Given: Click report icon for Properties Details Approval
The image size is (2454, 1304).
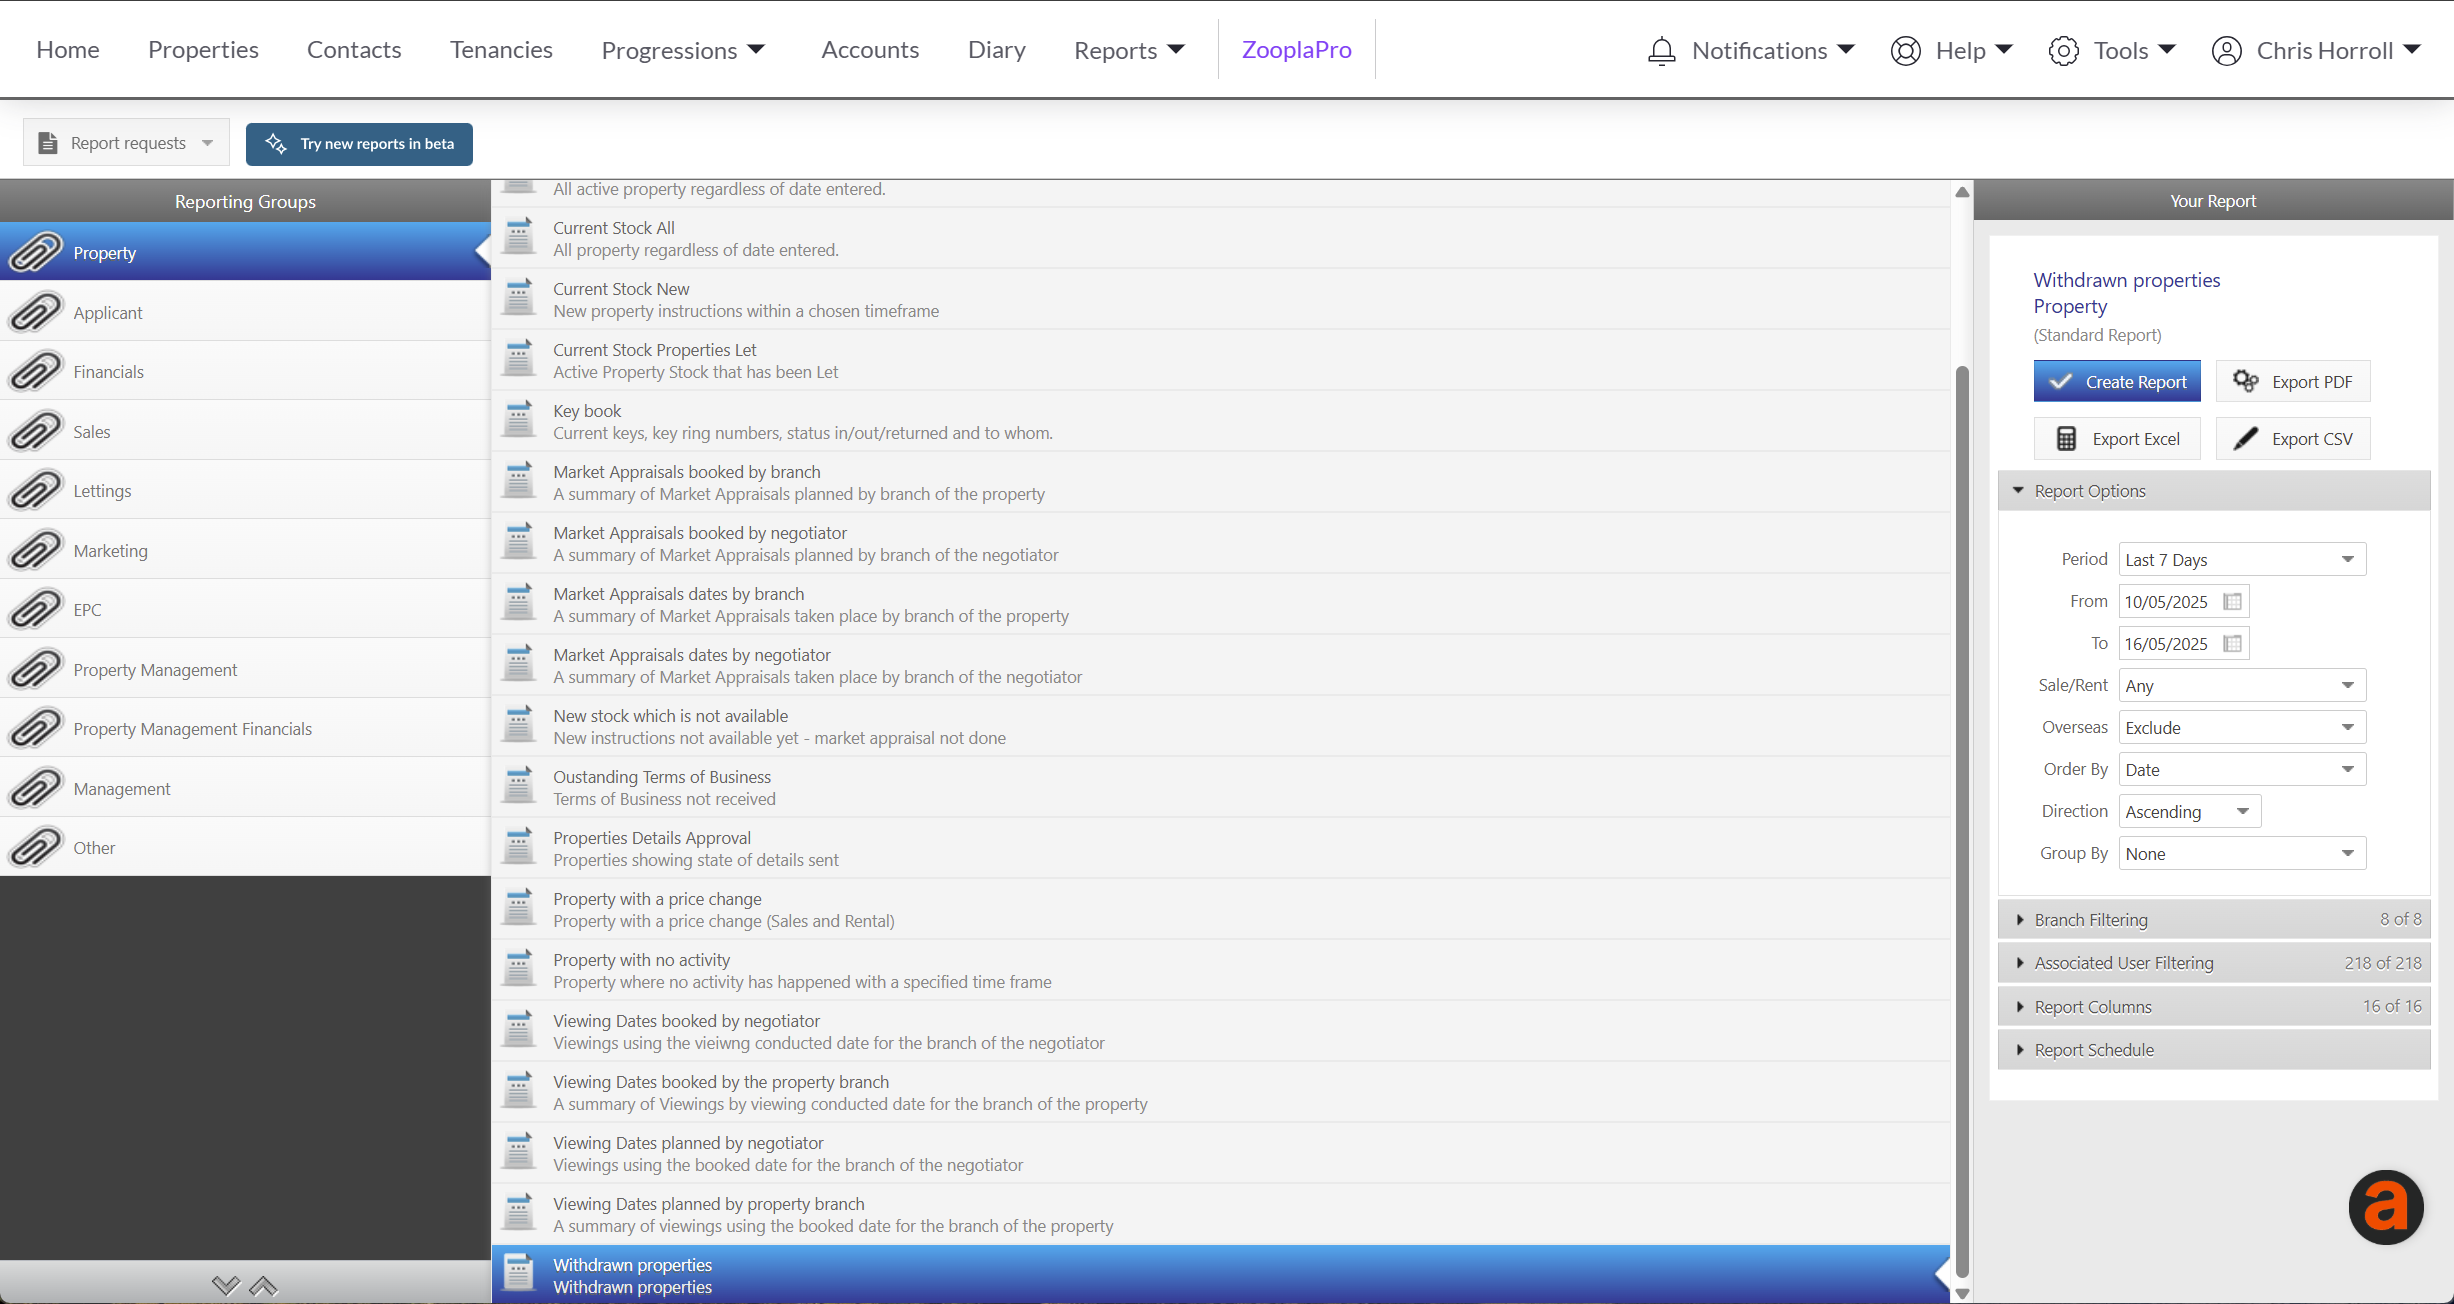Looking at the screenshot, I should tap(518, 847).
